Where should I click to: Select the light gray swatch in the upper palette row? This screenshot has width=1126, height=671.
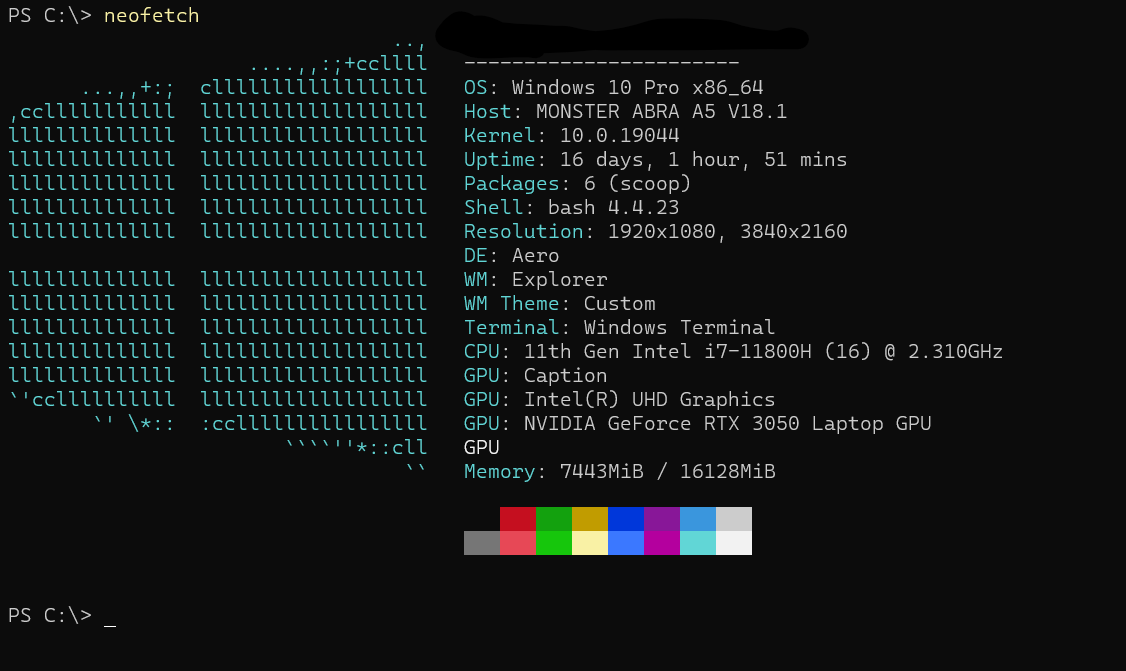(734, 519)
